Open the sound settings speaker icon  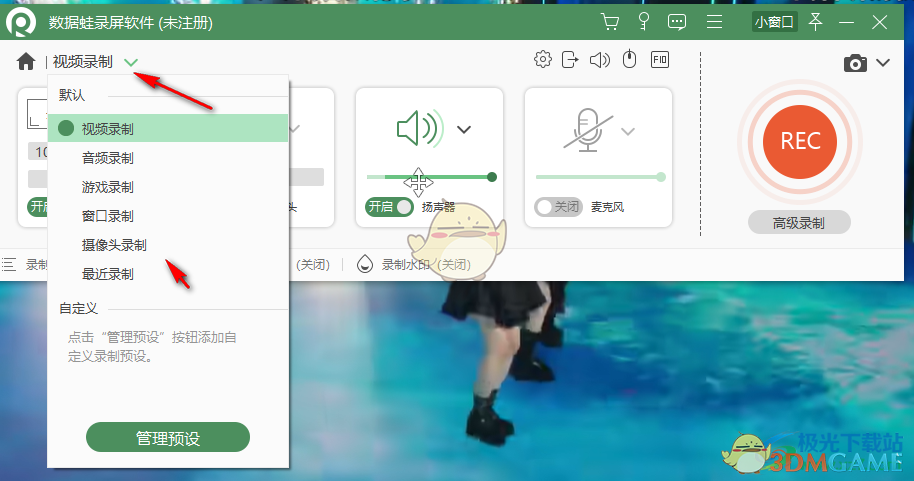coord(600,59)
